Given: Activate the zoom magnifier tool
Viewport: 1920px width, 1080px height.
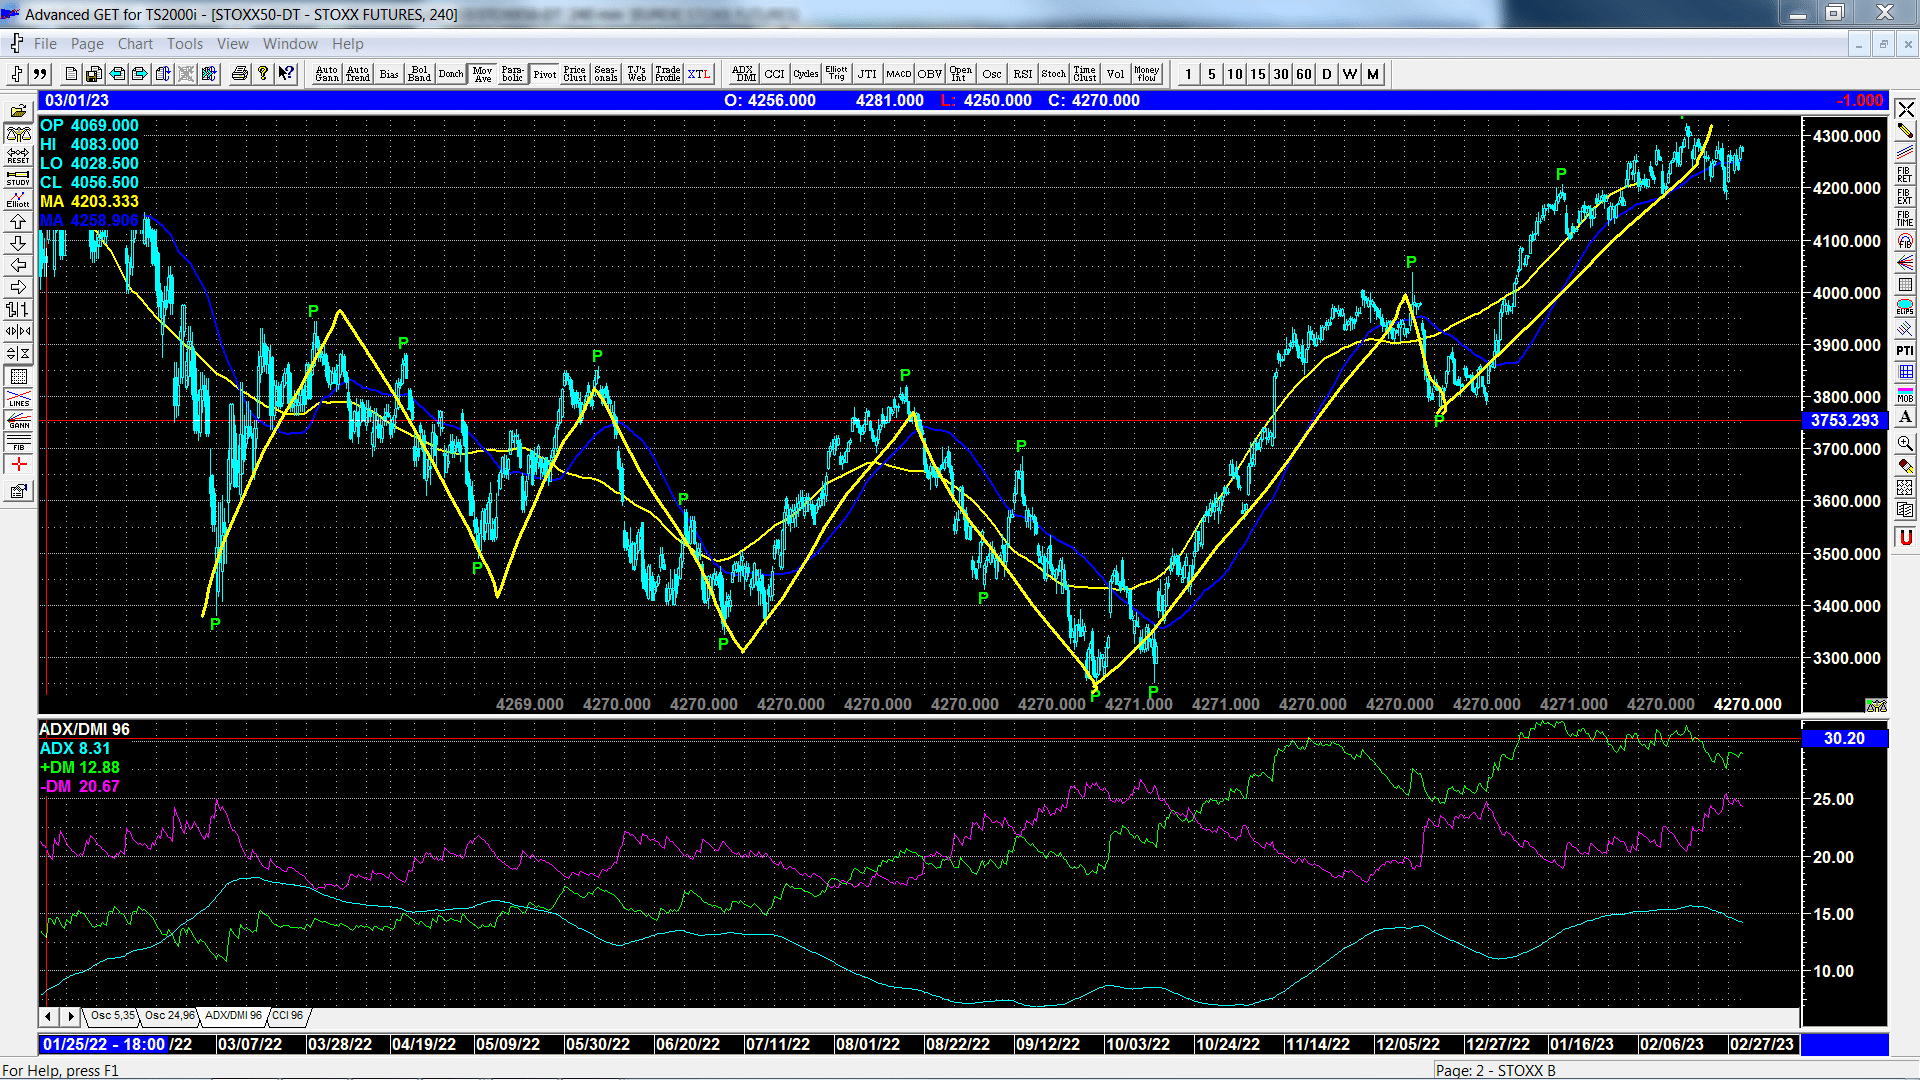Looking at the screenshot, I should point(1905,442).
